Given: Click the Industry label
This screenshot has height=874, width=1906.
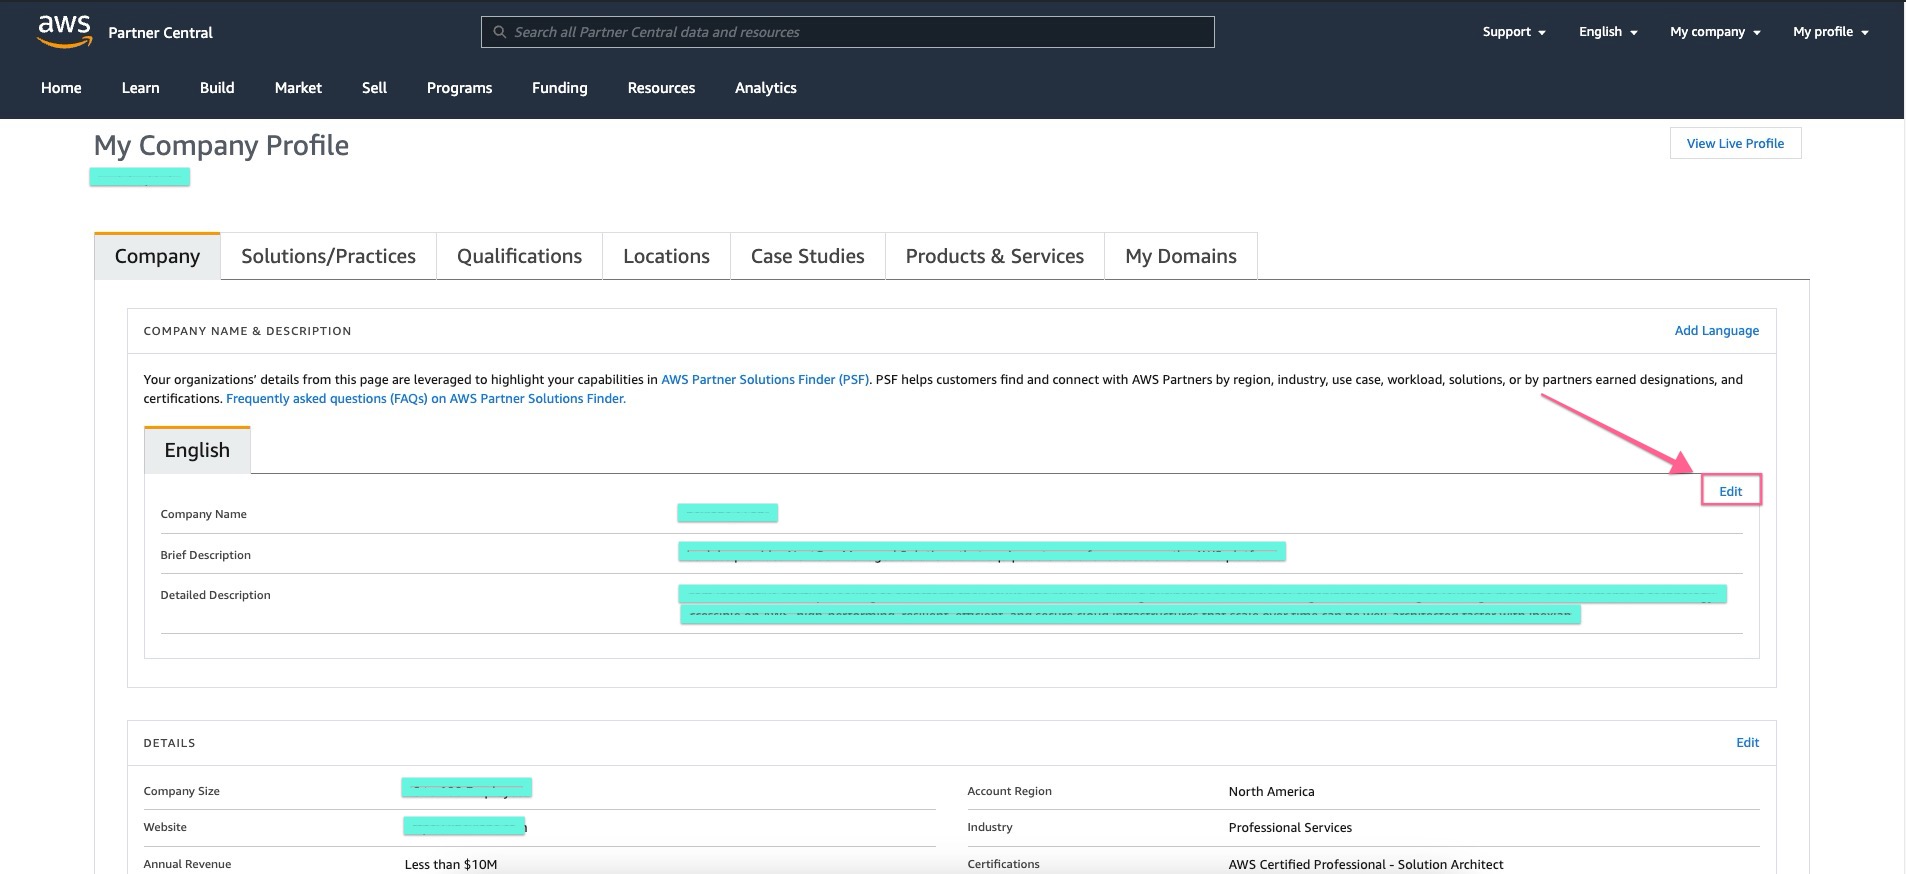Looking at the screenshot, I should tap(989, 827).
